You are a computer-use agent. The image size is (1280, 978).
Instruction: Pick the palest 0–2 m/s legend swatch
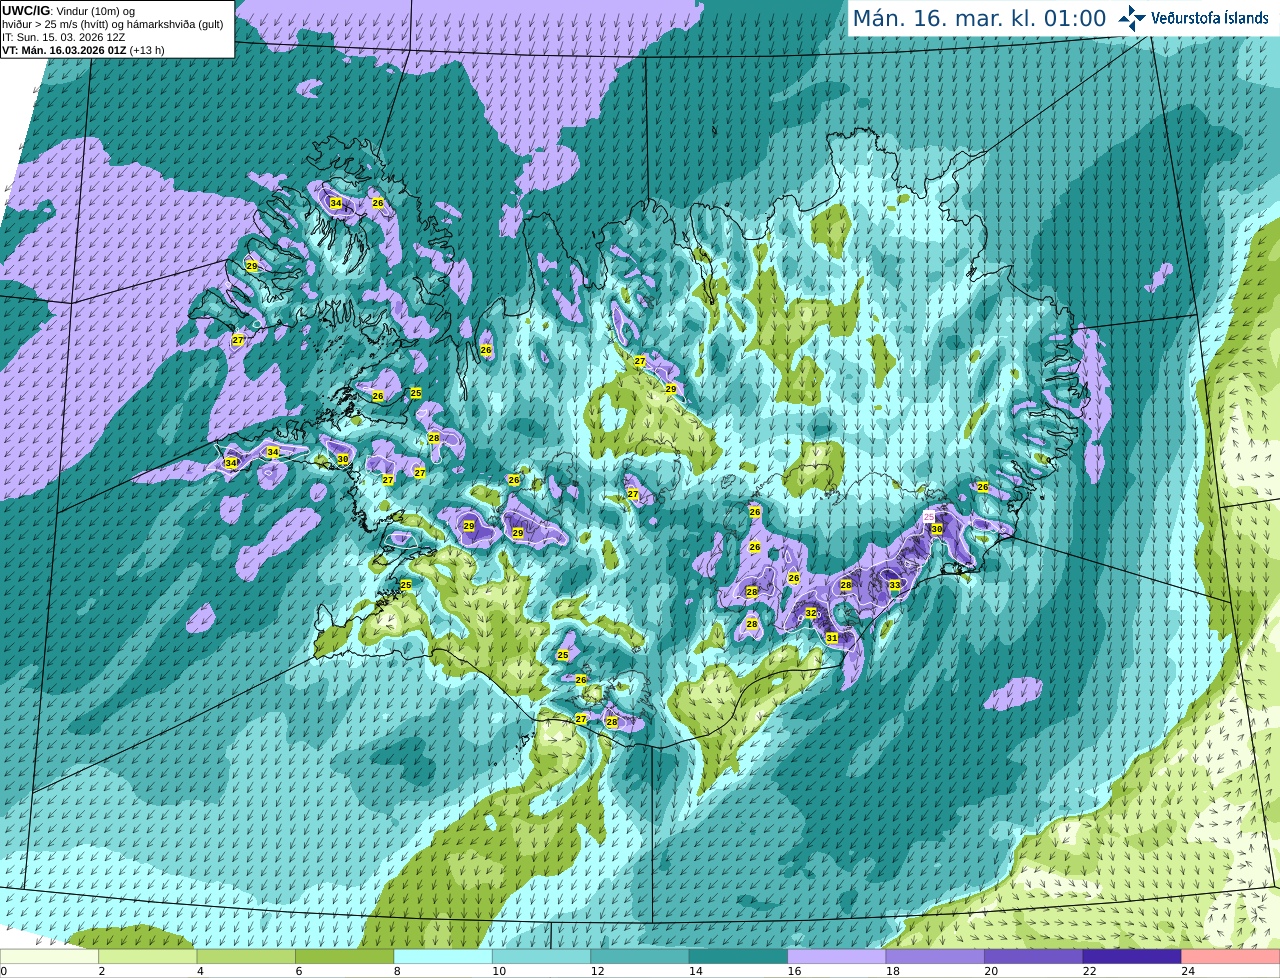[x=49, y=956]
